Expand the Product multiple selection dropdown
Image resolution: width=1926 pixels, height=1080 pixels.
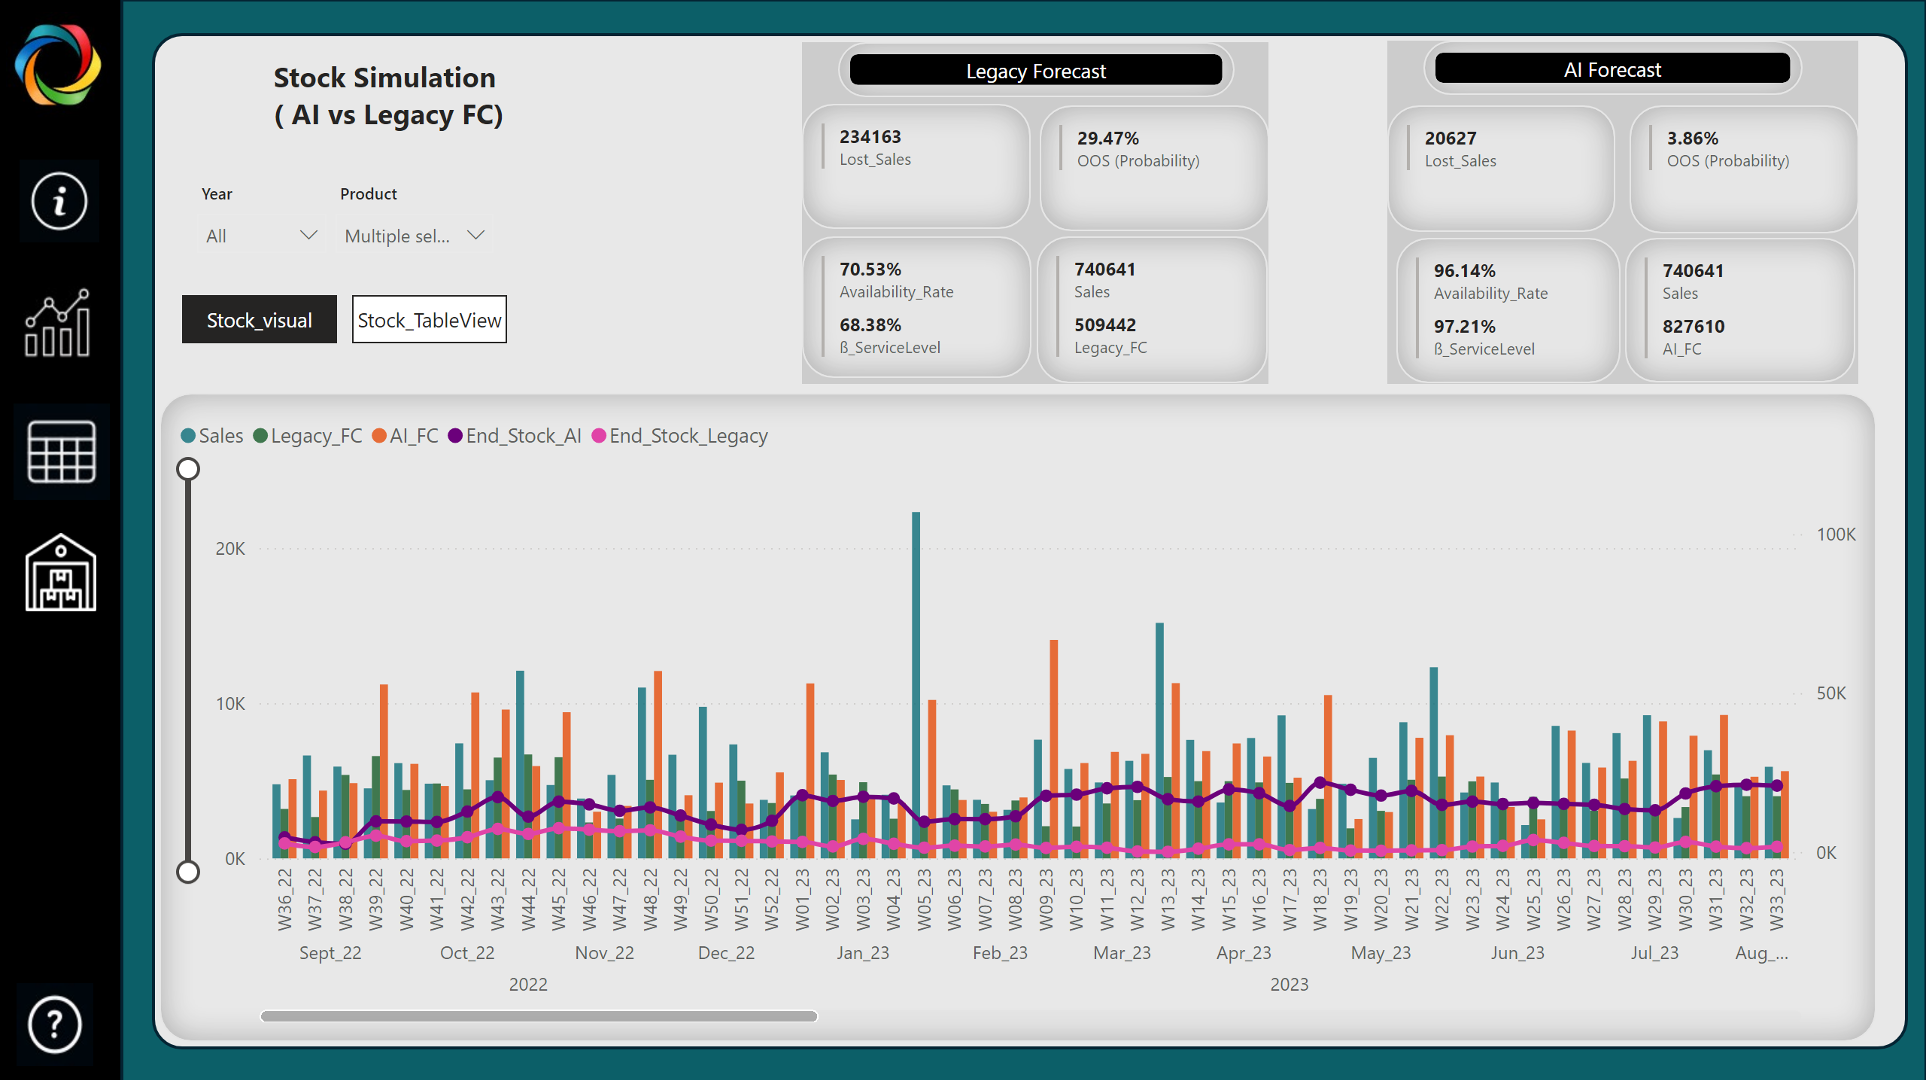point(413,235)
